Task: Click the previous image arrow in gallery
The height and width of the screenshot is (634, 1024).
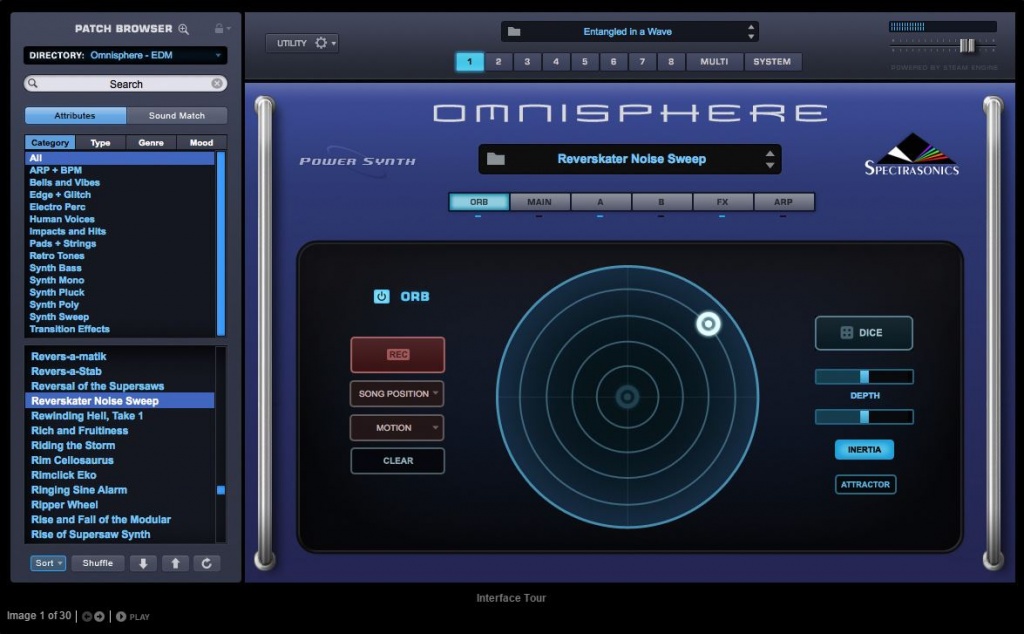Action: coord(87,616)
